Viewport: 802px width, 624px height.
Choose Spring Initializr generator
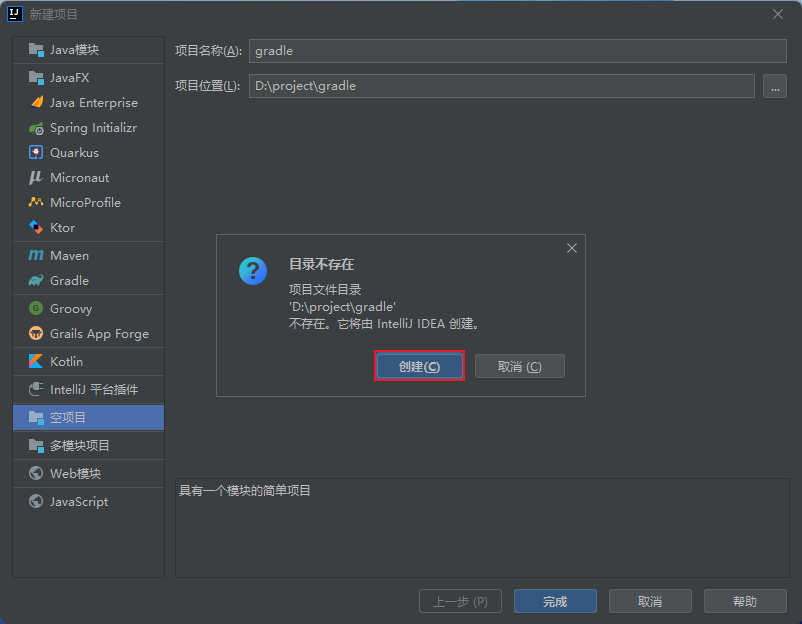click(88, 128)
